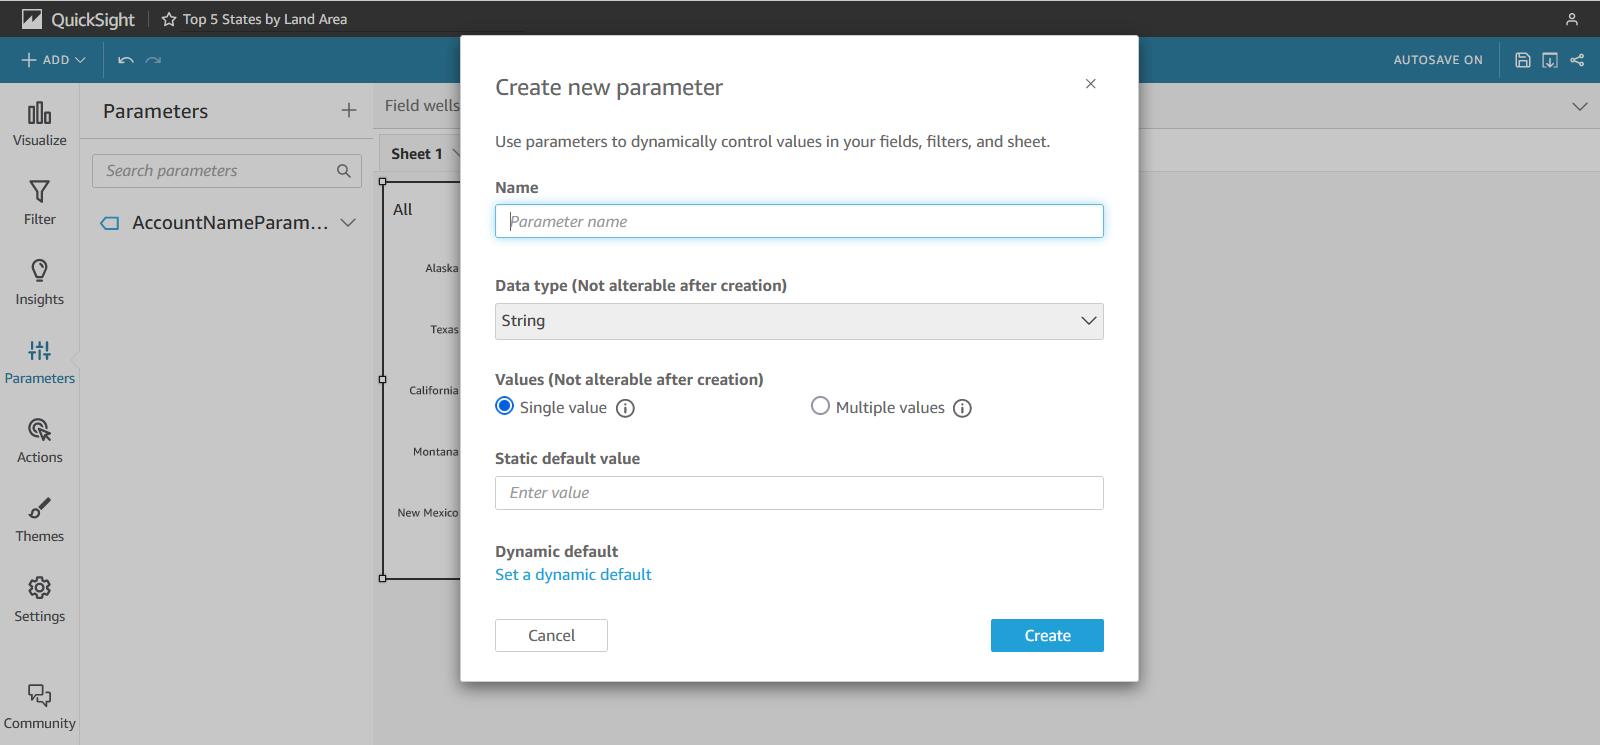Click the Create button
Image resolution: width=1600 pixels, height=745 pixels.
(1047, 636)
